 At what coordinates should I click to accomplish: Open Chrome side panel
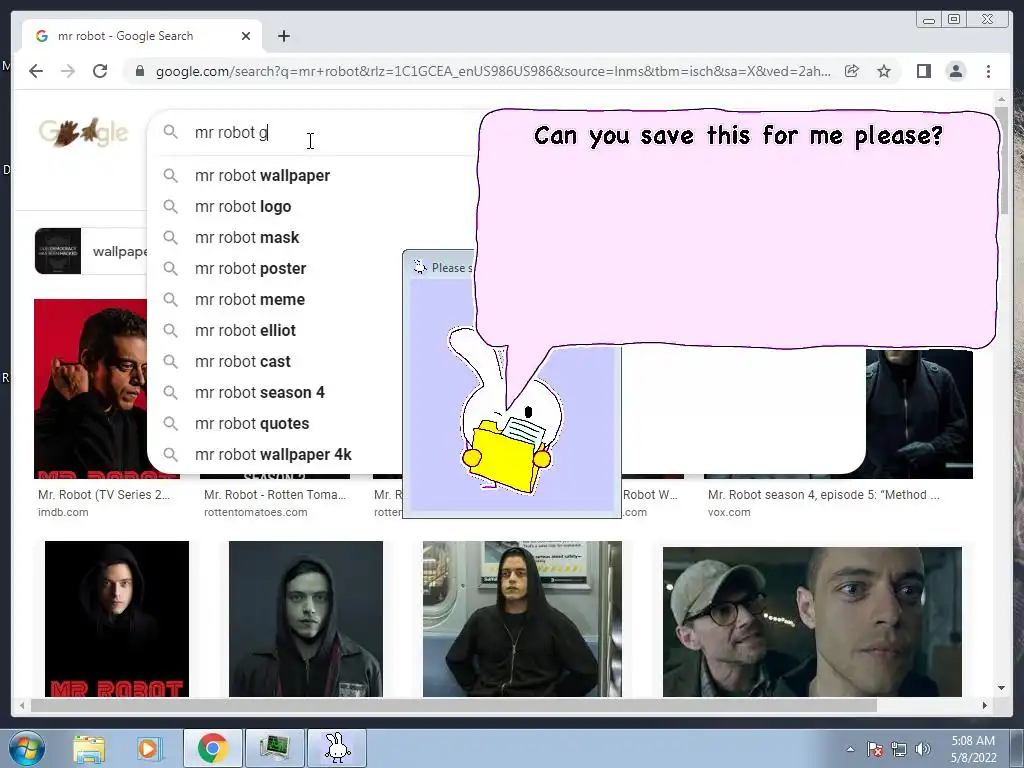pos(923,71)
